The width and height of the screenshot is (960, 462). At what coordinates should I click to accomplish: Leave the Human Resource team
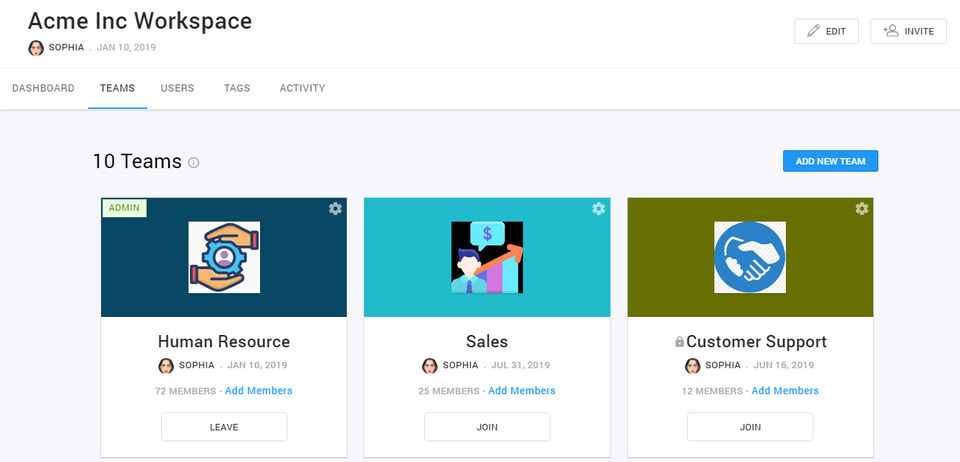pyautogui.click(x=224, y=427)
